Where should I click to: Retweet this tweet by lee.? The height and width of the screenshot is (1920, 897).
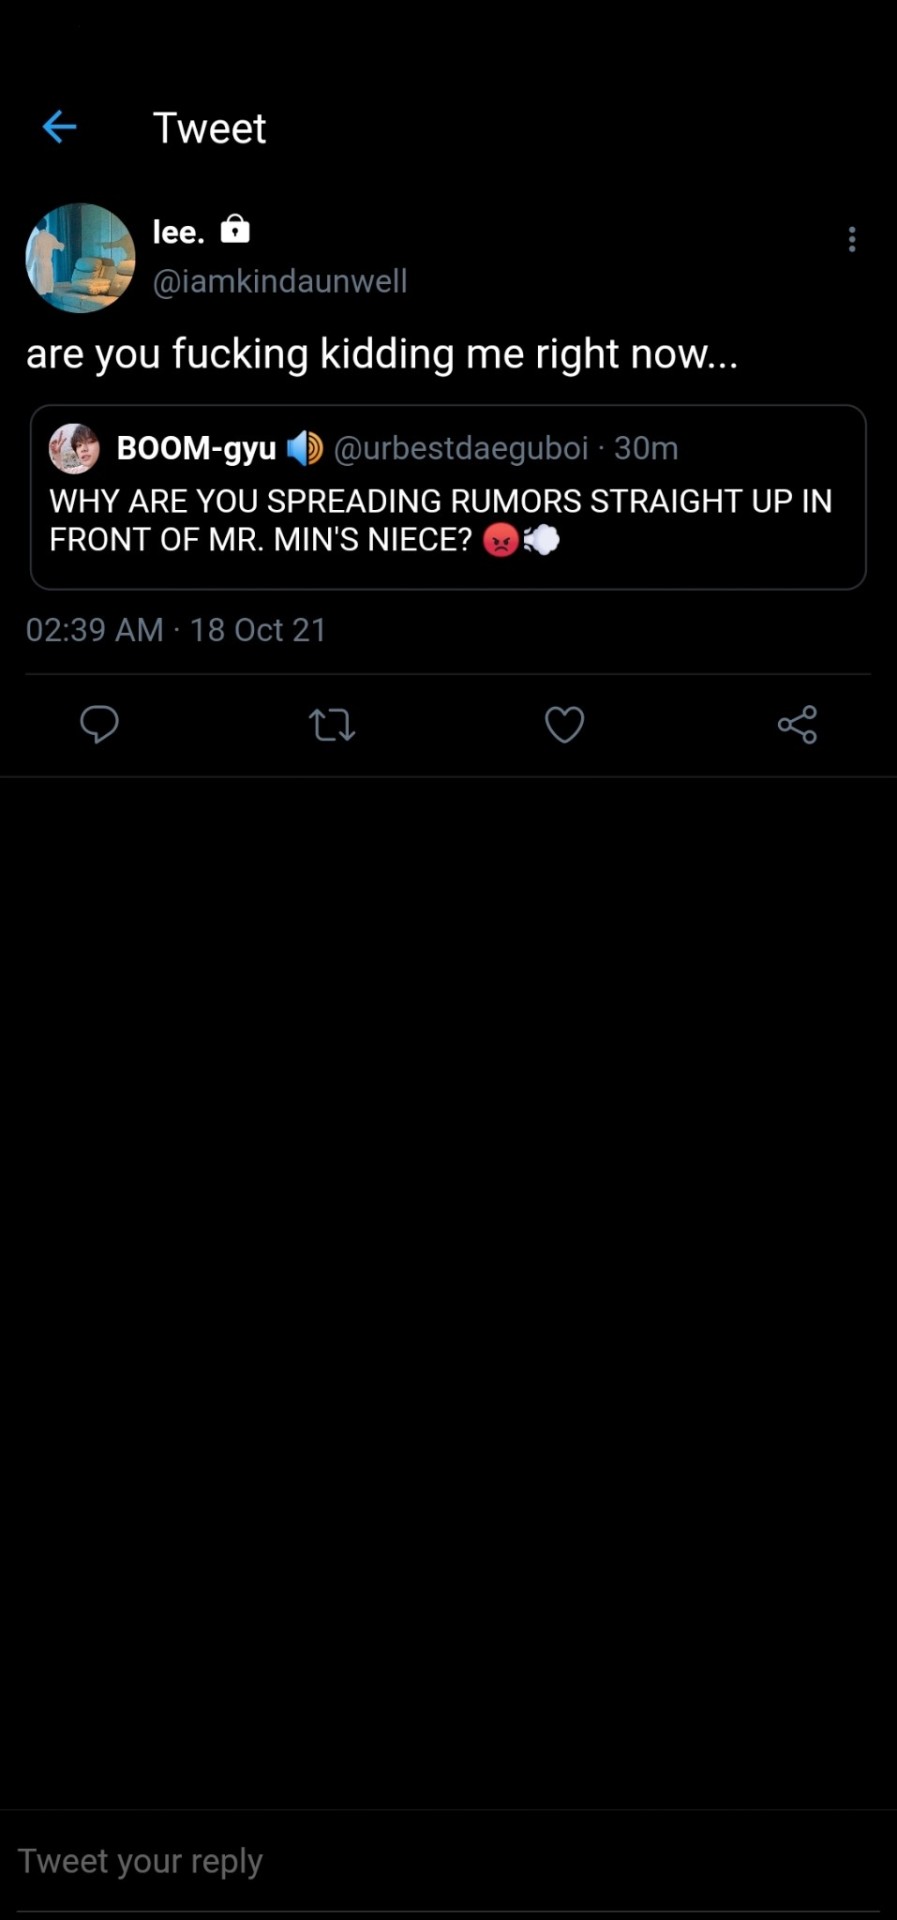[x=332, y=724]
